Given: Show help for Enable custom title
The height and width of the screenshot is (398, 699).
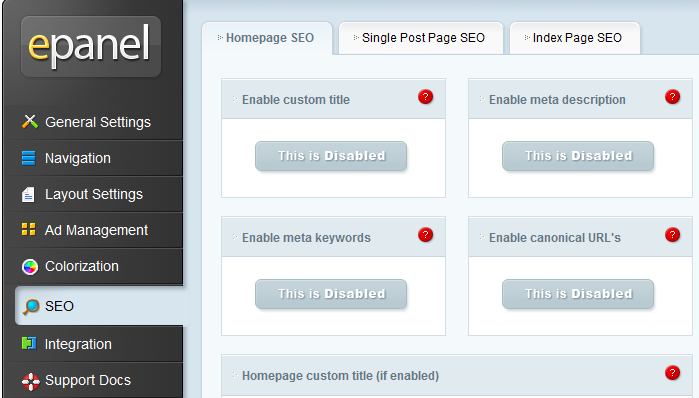Looking at the screenshot, I should [x=425, y=97].
